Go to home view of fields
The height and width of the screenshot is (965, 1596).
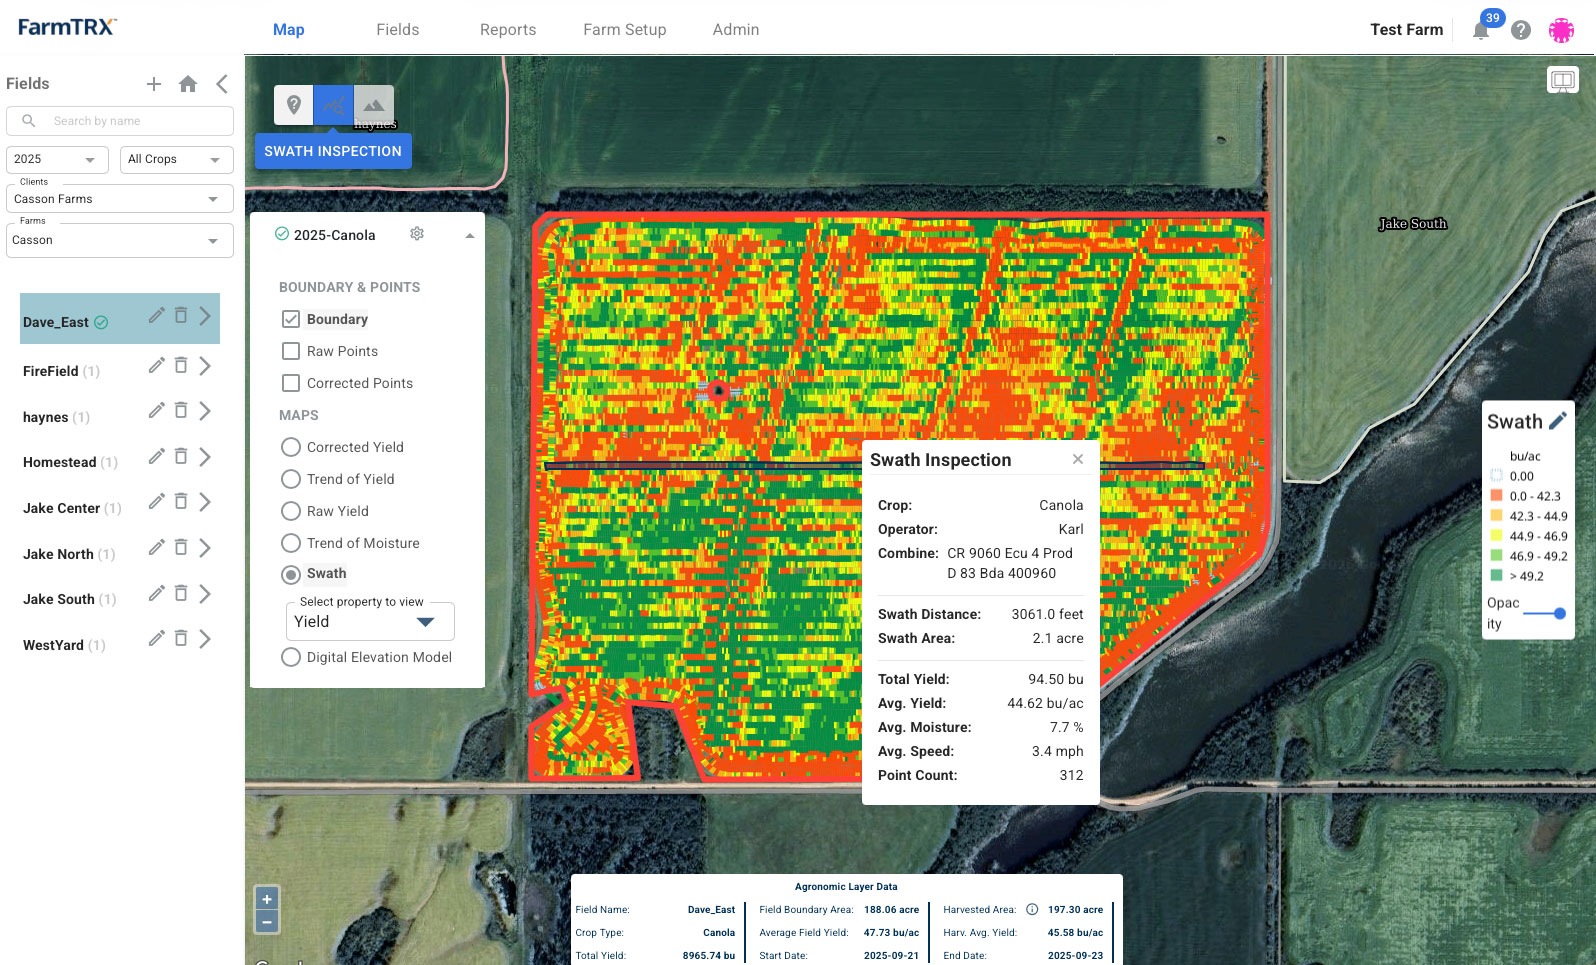pos(188,84)
